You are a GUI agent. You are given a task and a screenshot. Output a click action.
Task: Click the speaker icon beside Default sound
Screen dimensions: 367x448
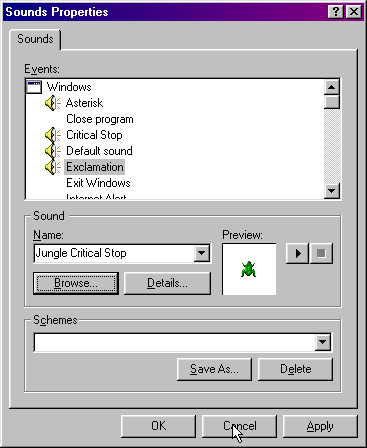point(53,151)
